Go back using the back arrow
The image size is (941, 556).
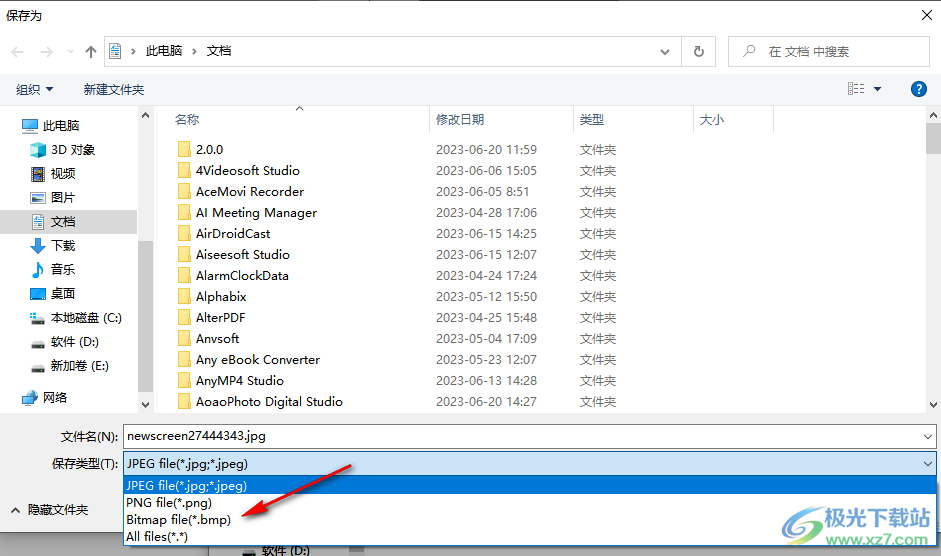17,52
